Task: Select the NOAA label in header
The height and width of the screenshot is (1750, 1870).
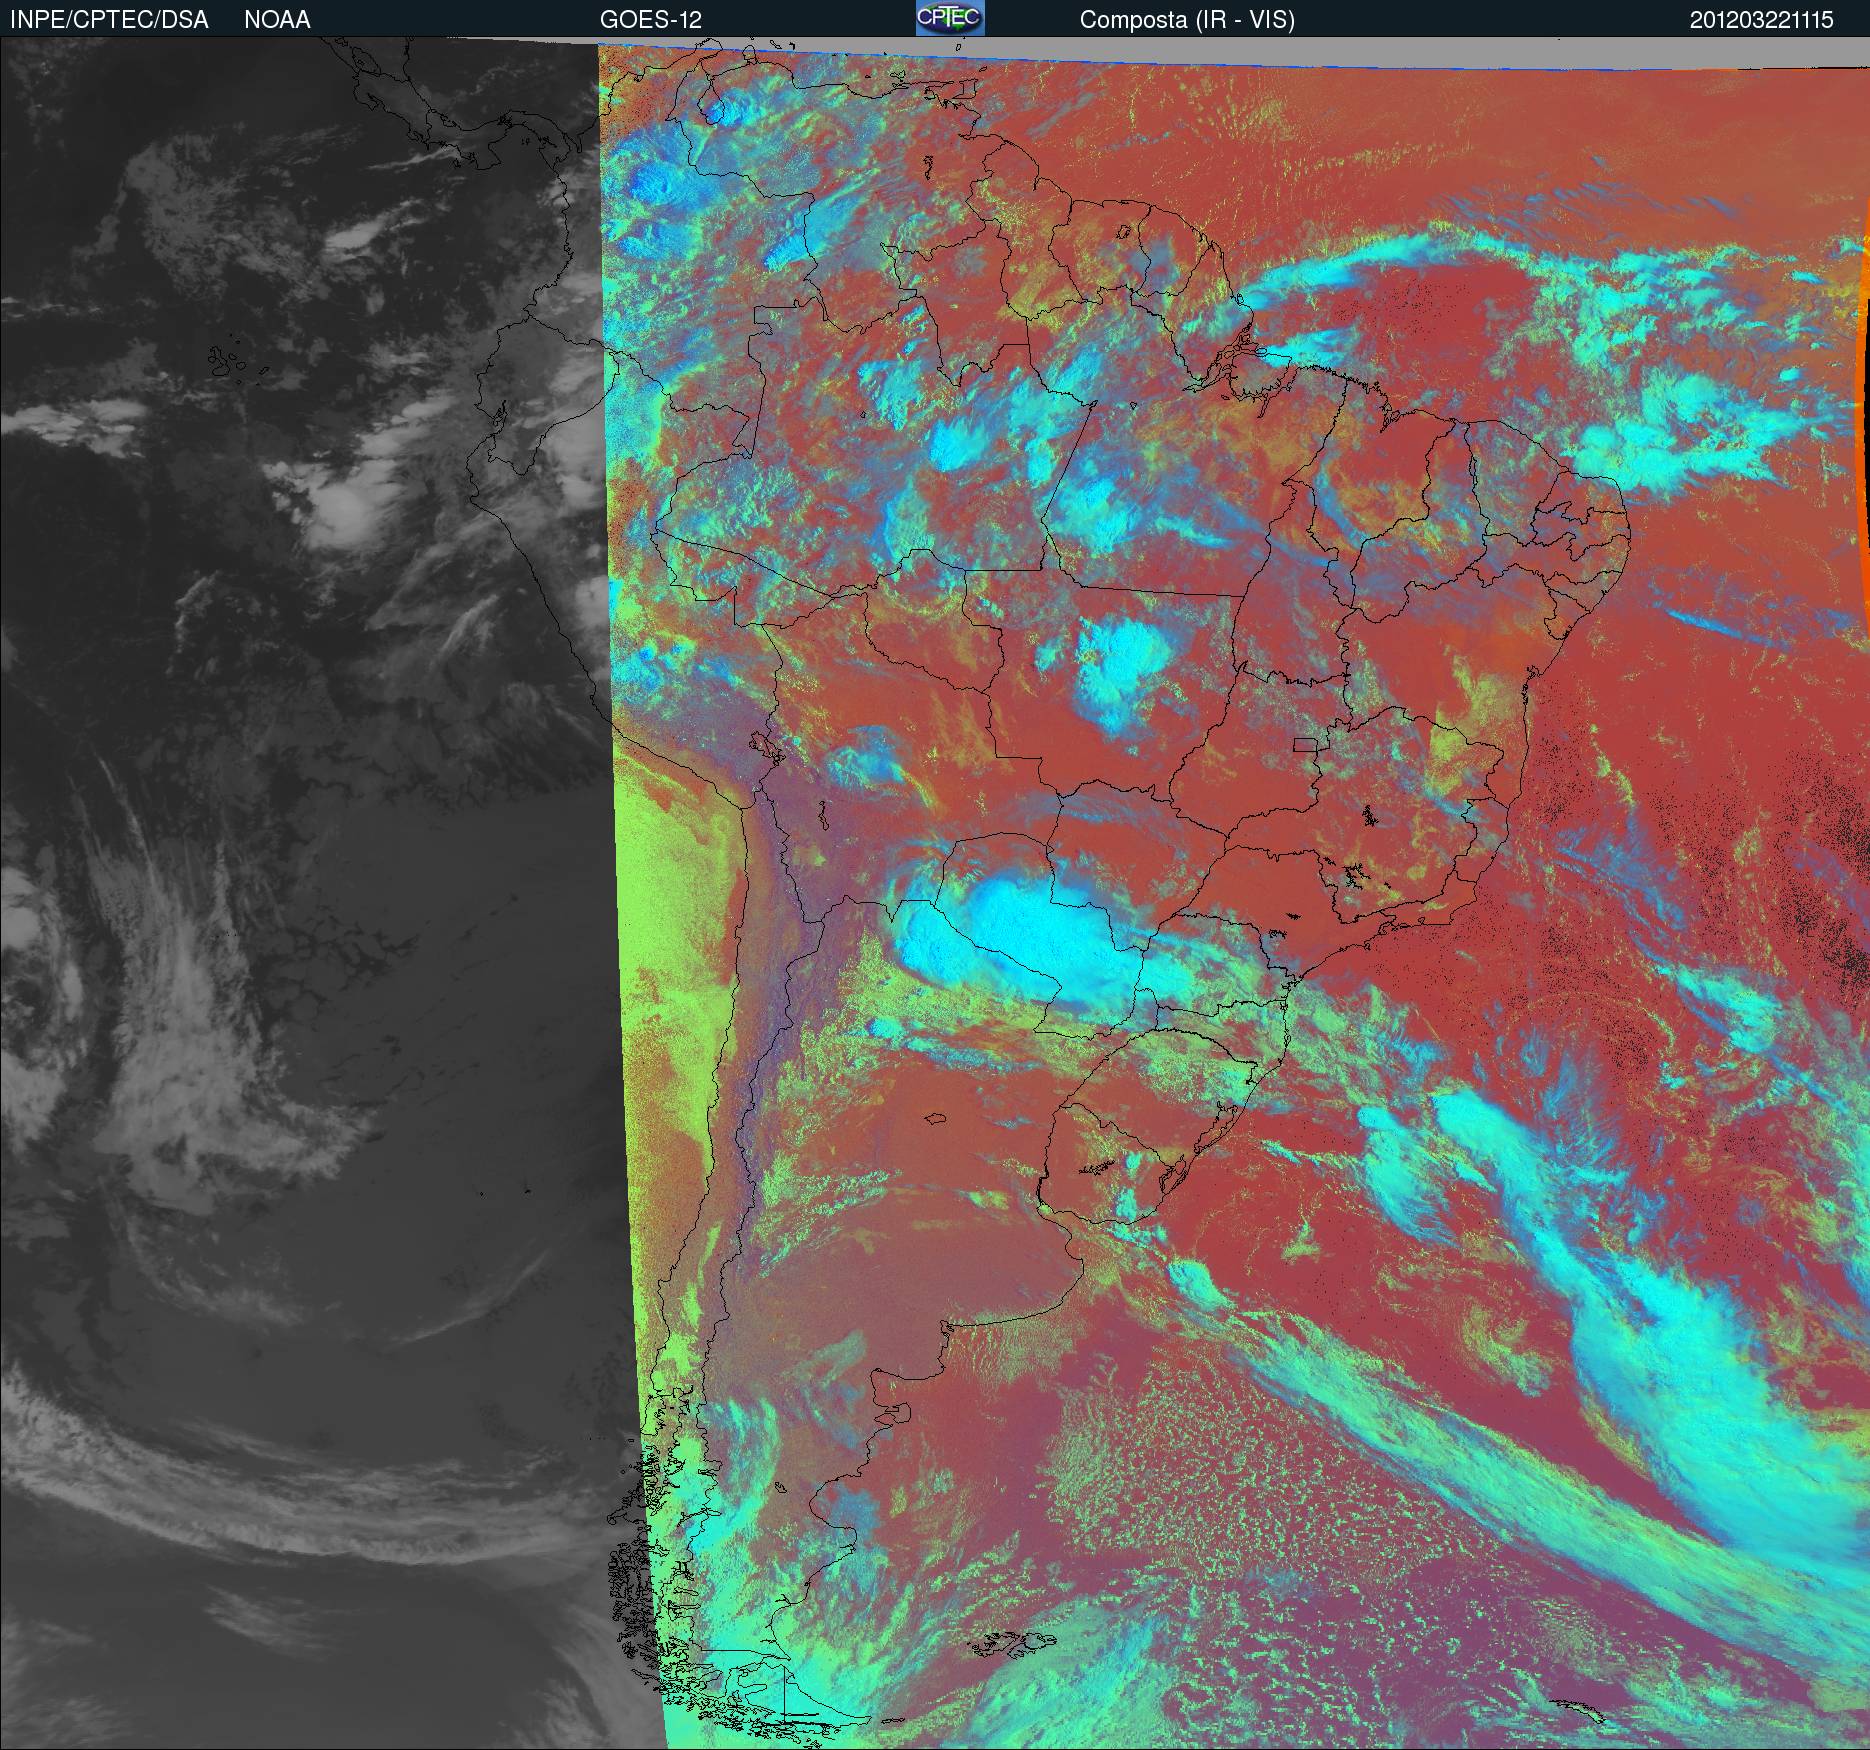Action: tap(277, 20)
